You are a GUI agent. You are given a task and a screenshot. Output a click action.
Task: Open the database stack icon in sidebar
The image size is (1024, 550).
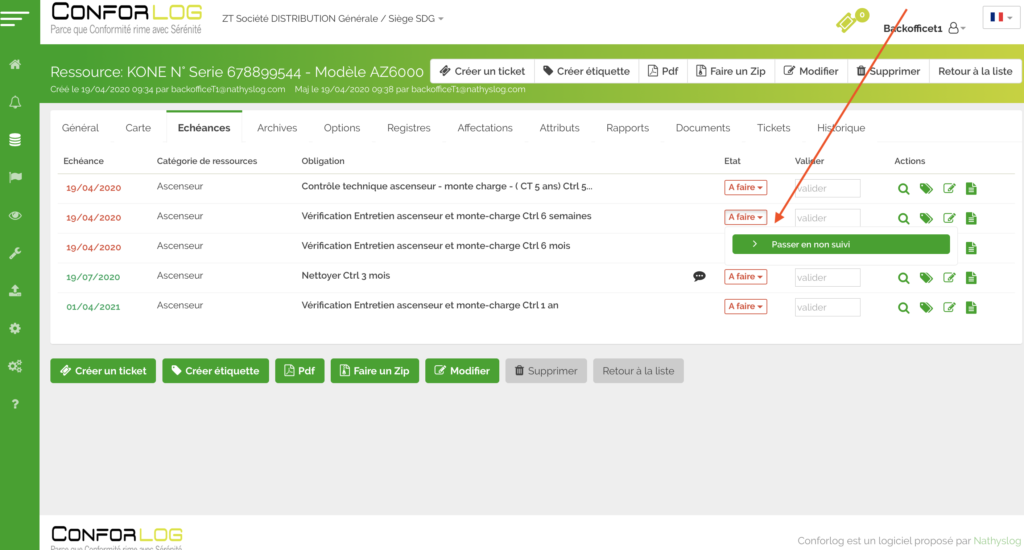click(15, 140)
